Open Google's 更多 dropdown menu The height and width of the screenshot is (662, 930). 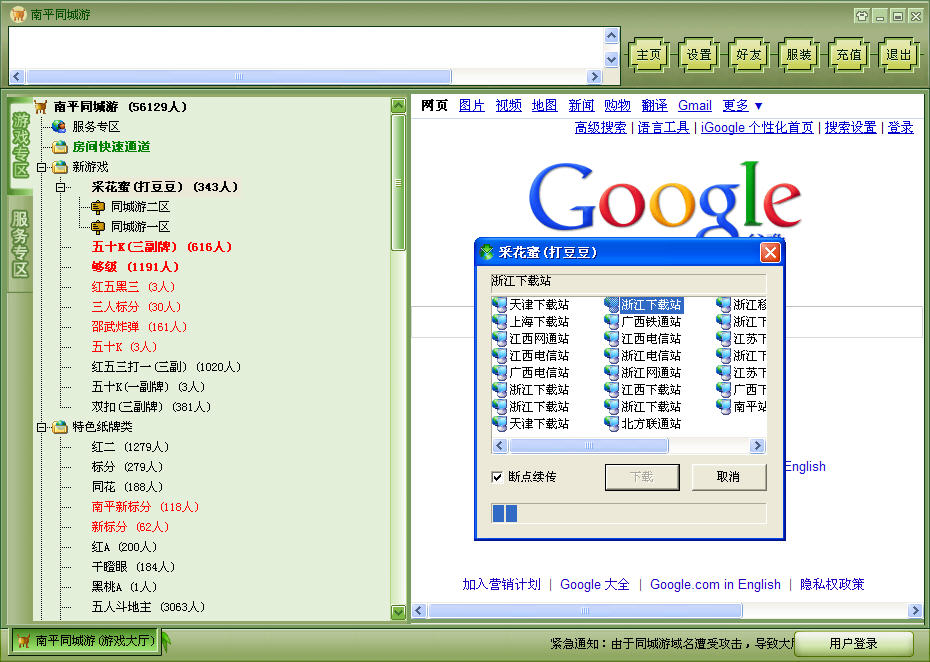click(x=742, y=105)
